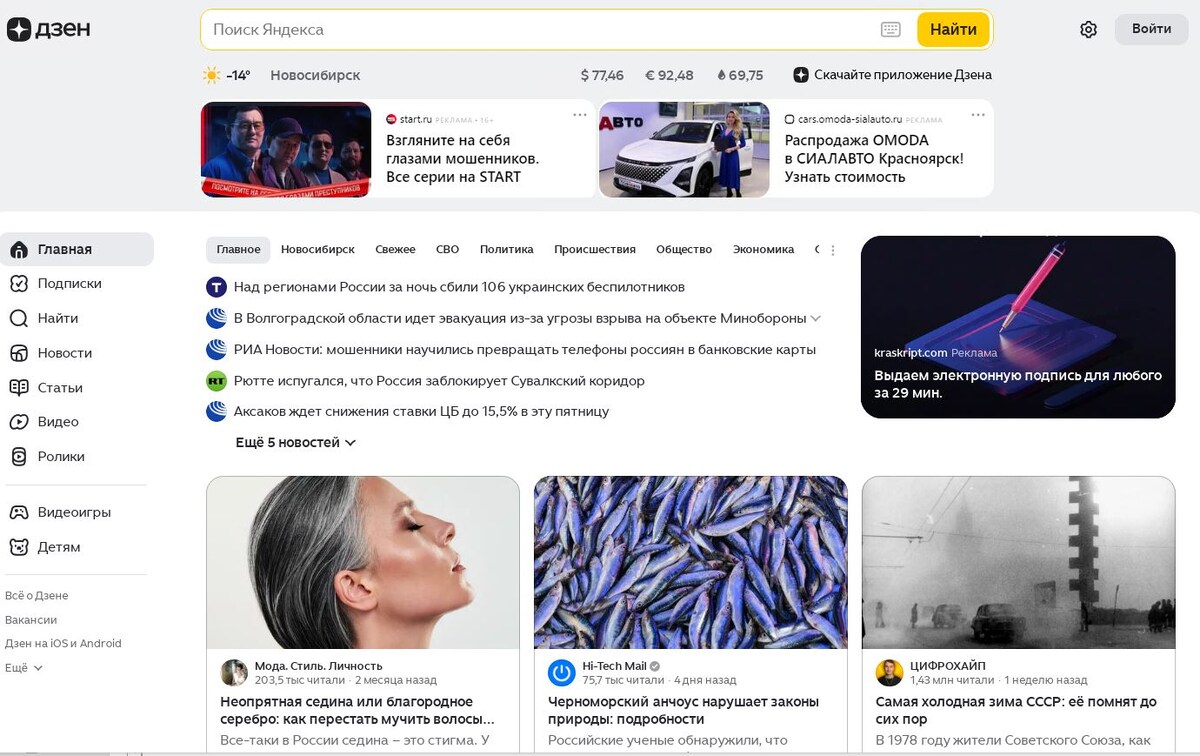Expand Волгоградская область news chevron
The width and height of the screenshot is (1200, 756).
(816, 319)
